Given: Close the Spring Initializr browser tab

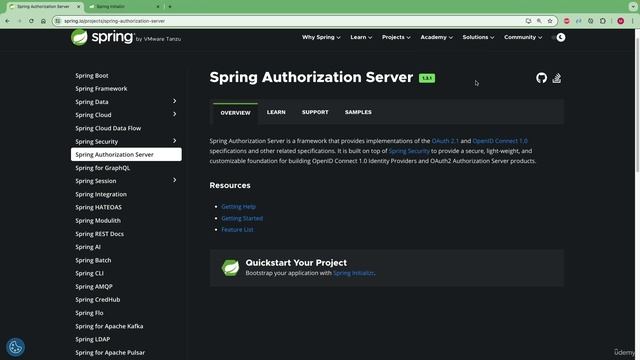Looking at the screenshot, I should tap(158, 7).
